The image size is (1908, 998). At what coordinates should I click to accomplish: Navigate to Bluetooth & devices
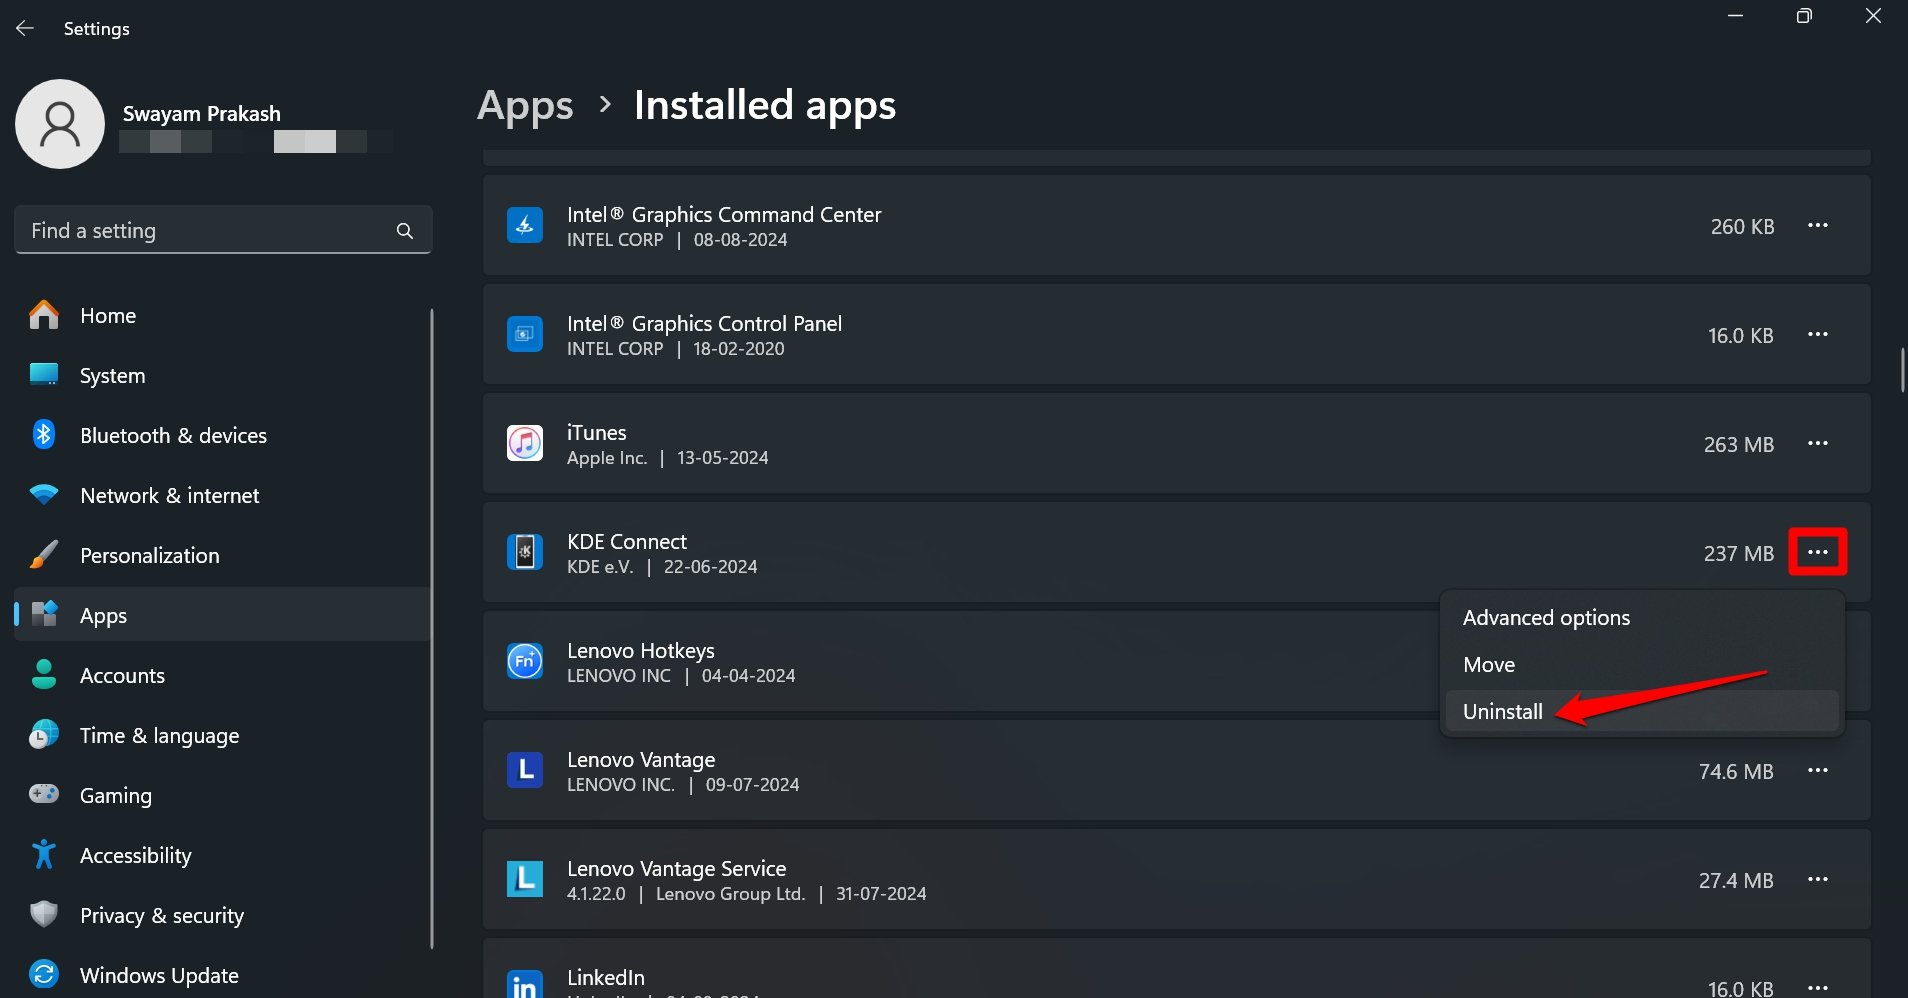tap(172, 435)
